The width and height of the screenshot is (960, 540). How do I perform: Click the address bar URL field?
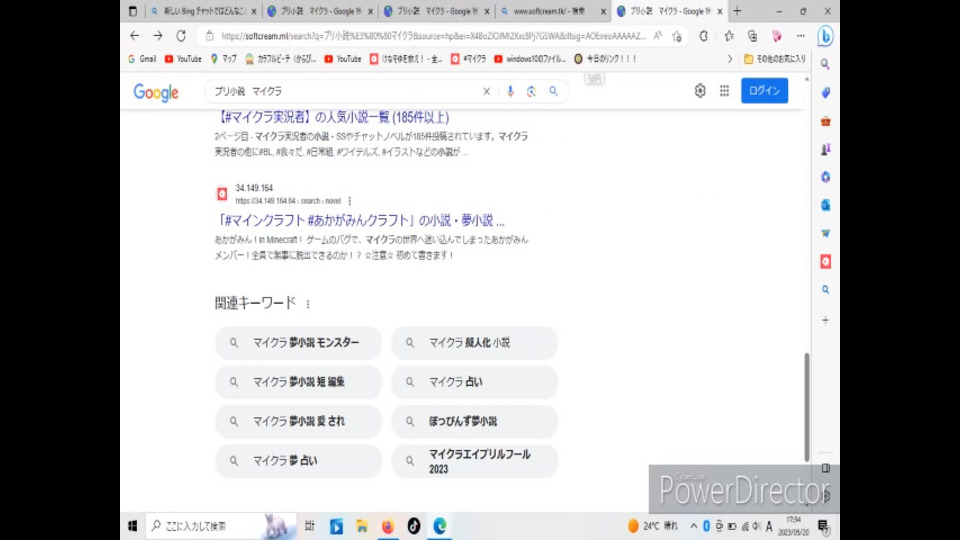click(x=433, y=36)
